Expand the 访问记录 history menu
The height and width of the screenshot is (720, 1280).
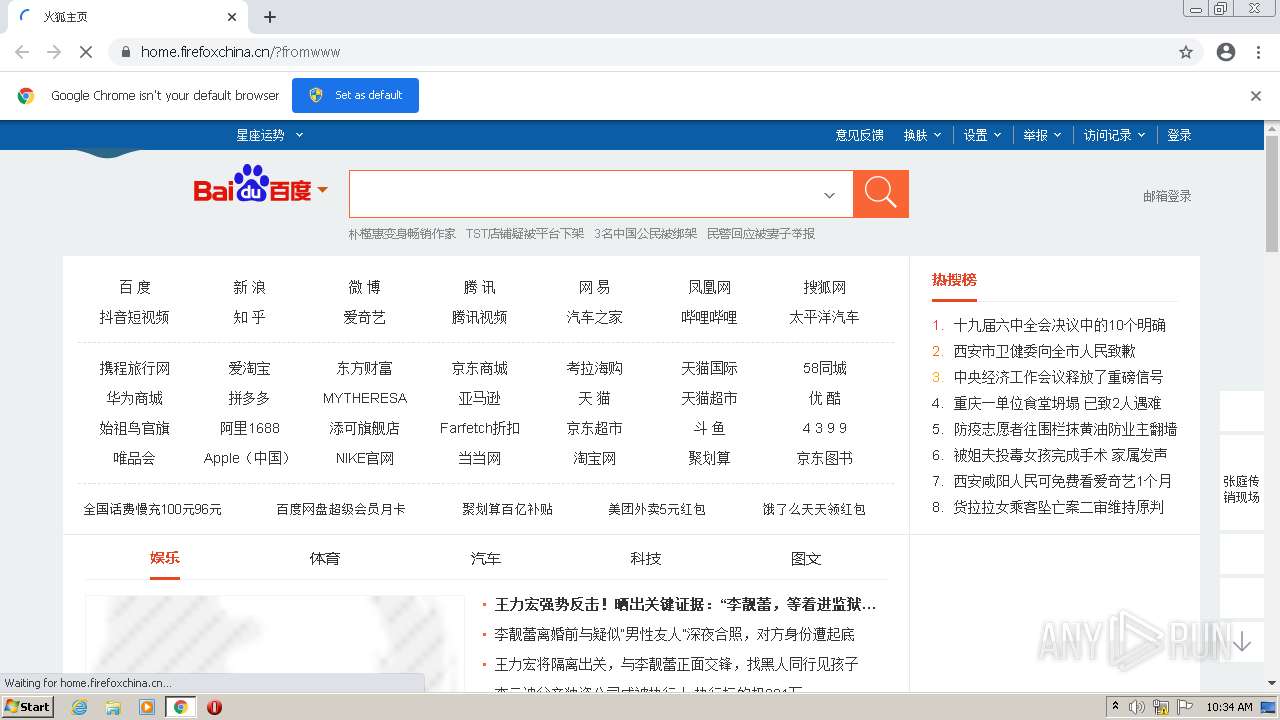click(x=1115, y=135)
